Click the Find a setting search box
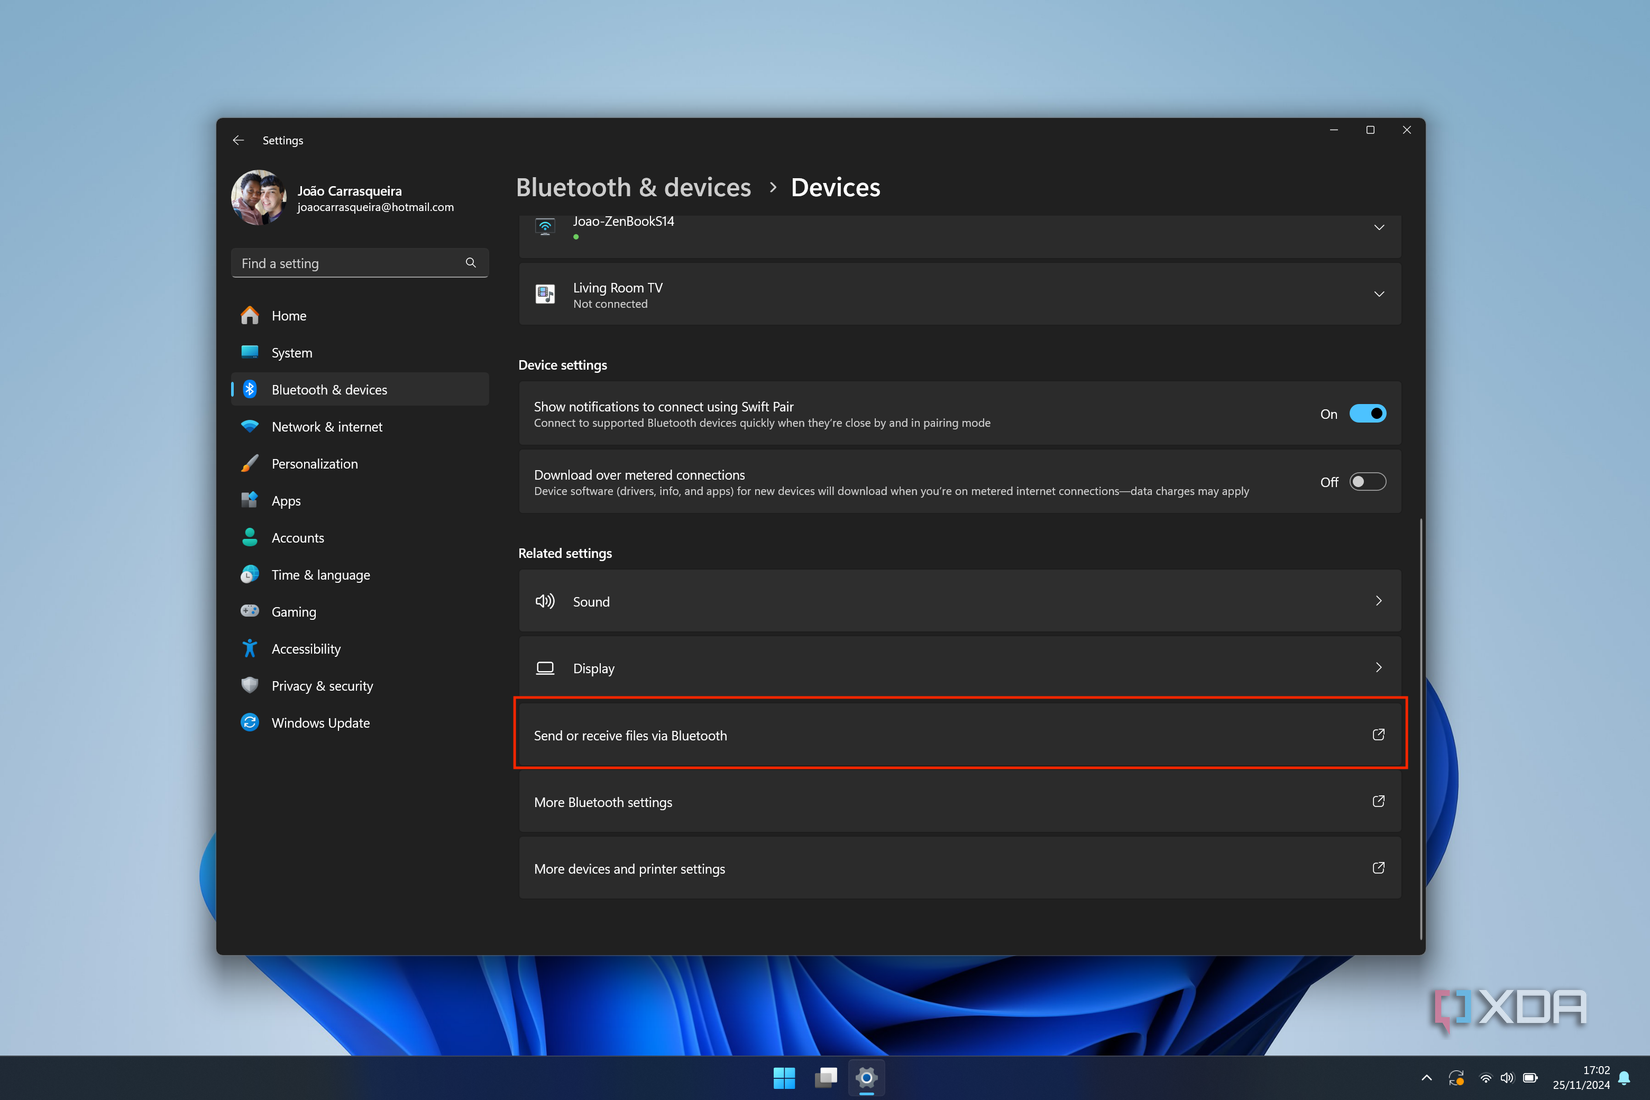This screenshot has width=1650, height=1100. click(359, 263)
